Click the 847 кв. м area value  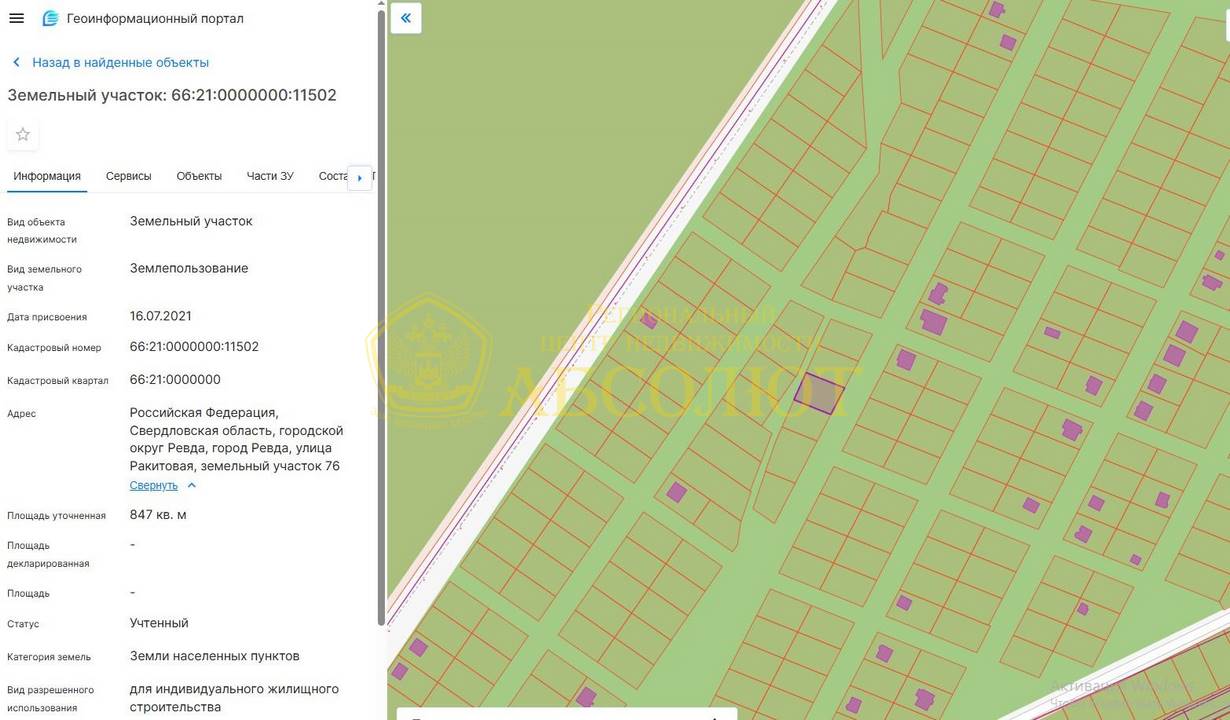pyautogui.click(x=158, y=515)
